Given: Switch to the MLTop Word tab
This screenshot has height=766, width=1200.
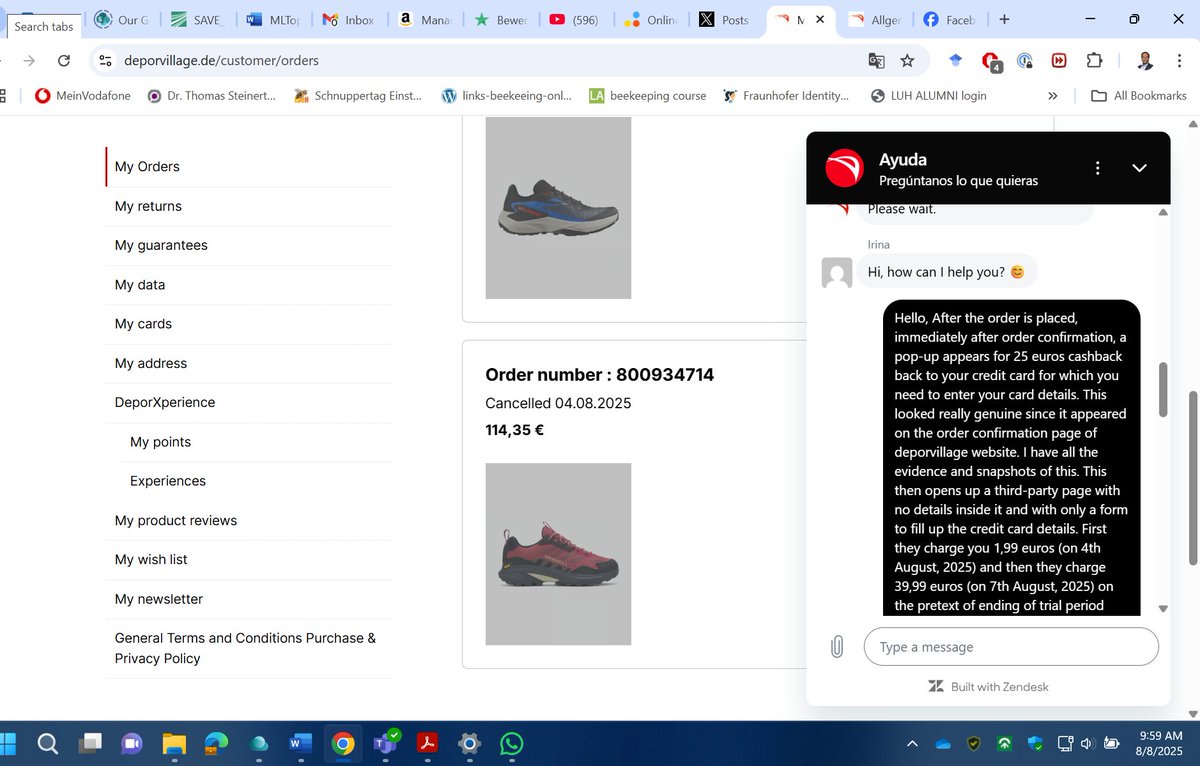Looking at the screenshot, I should pos(273,20).
